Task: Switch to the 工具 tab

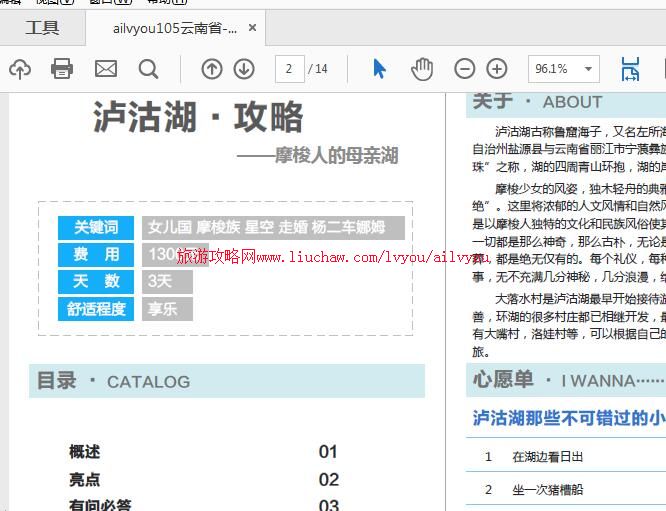Action: click(42, 28)
